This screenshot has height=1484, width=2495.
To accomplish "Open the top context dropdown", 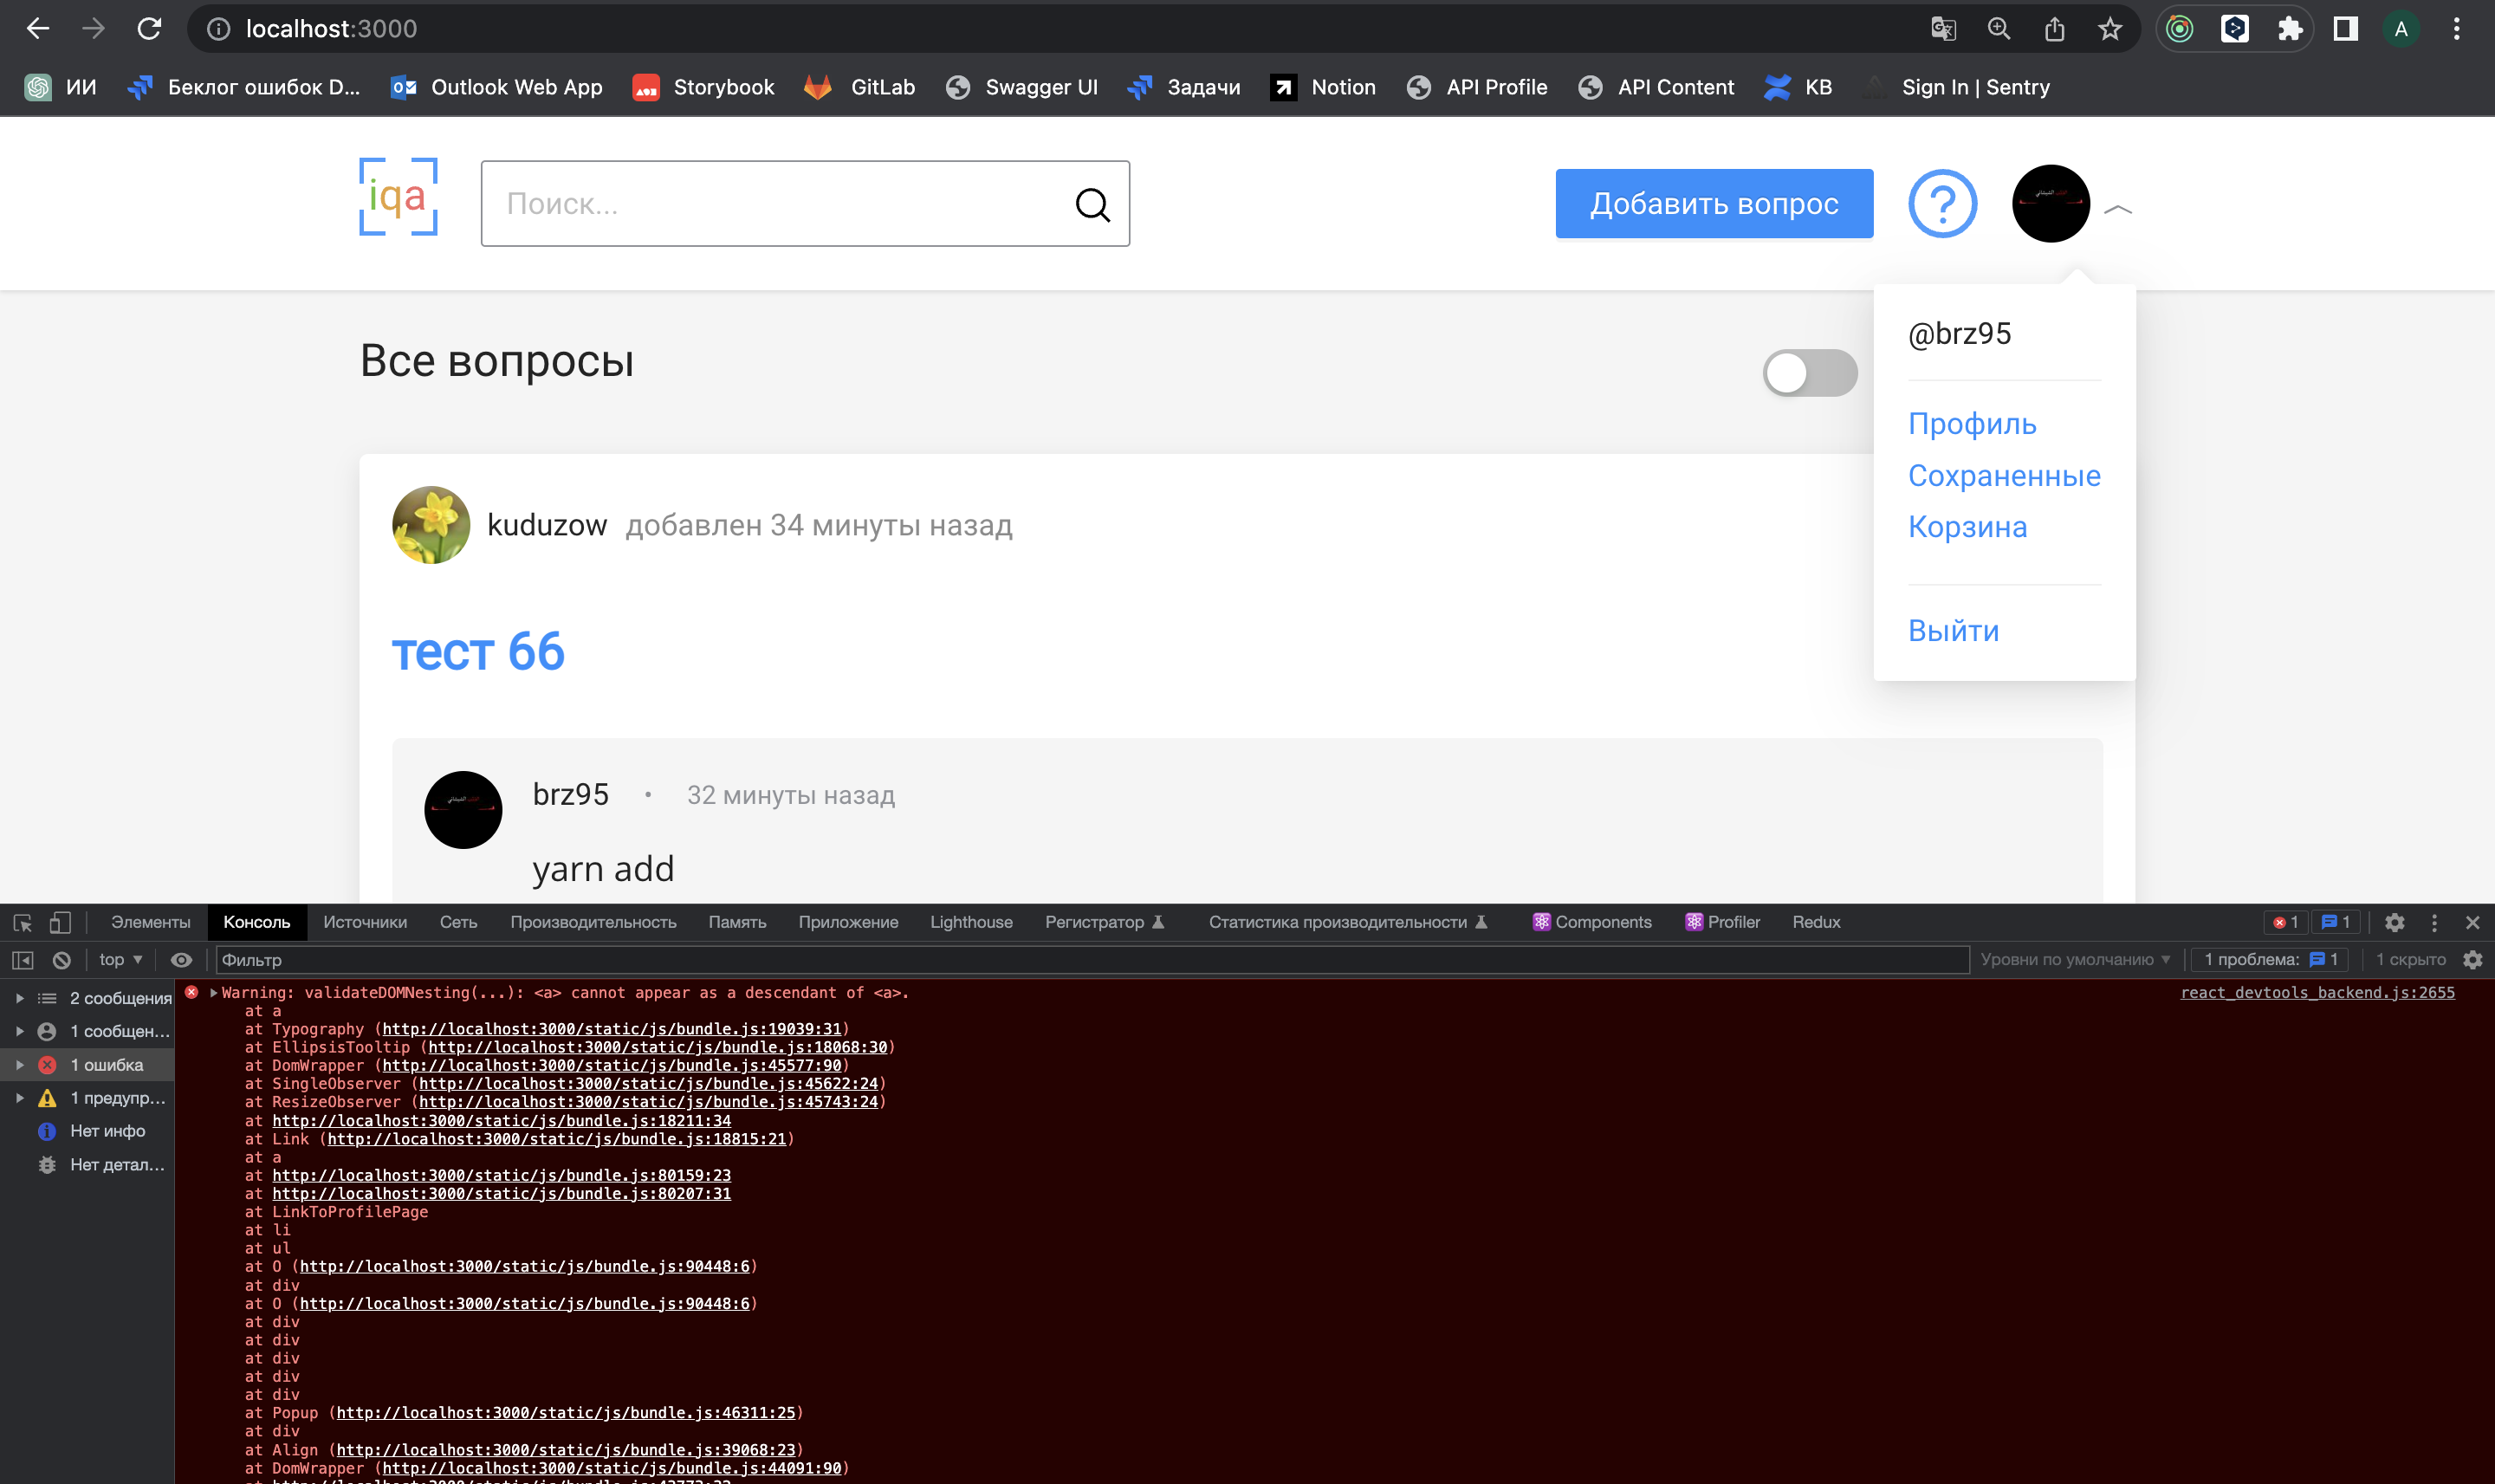I will 120,960.
